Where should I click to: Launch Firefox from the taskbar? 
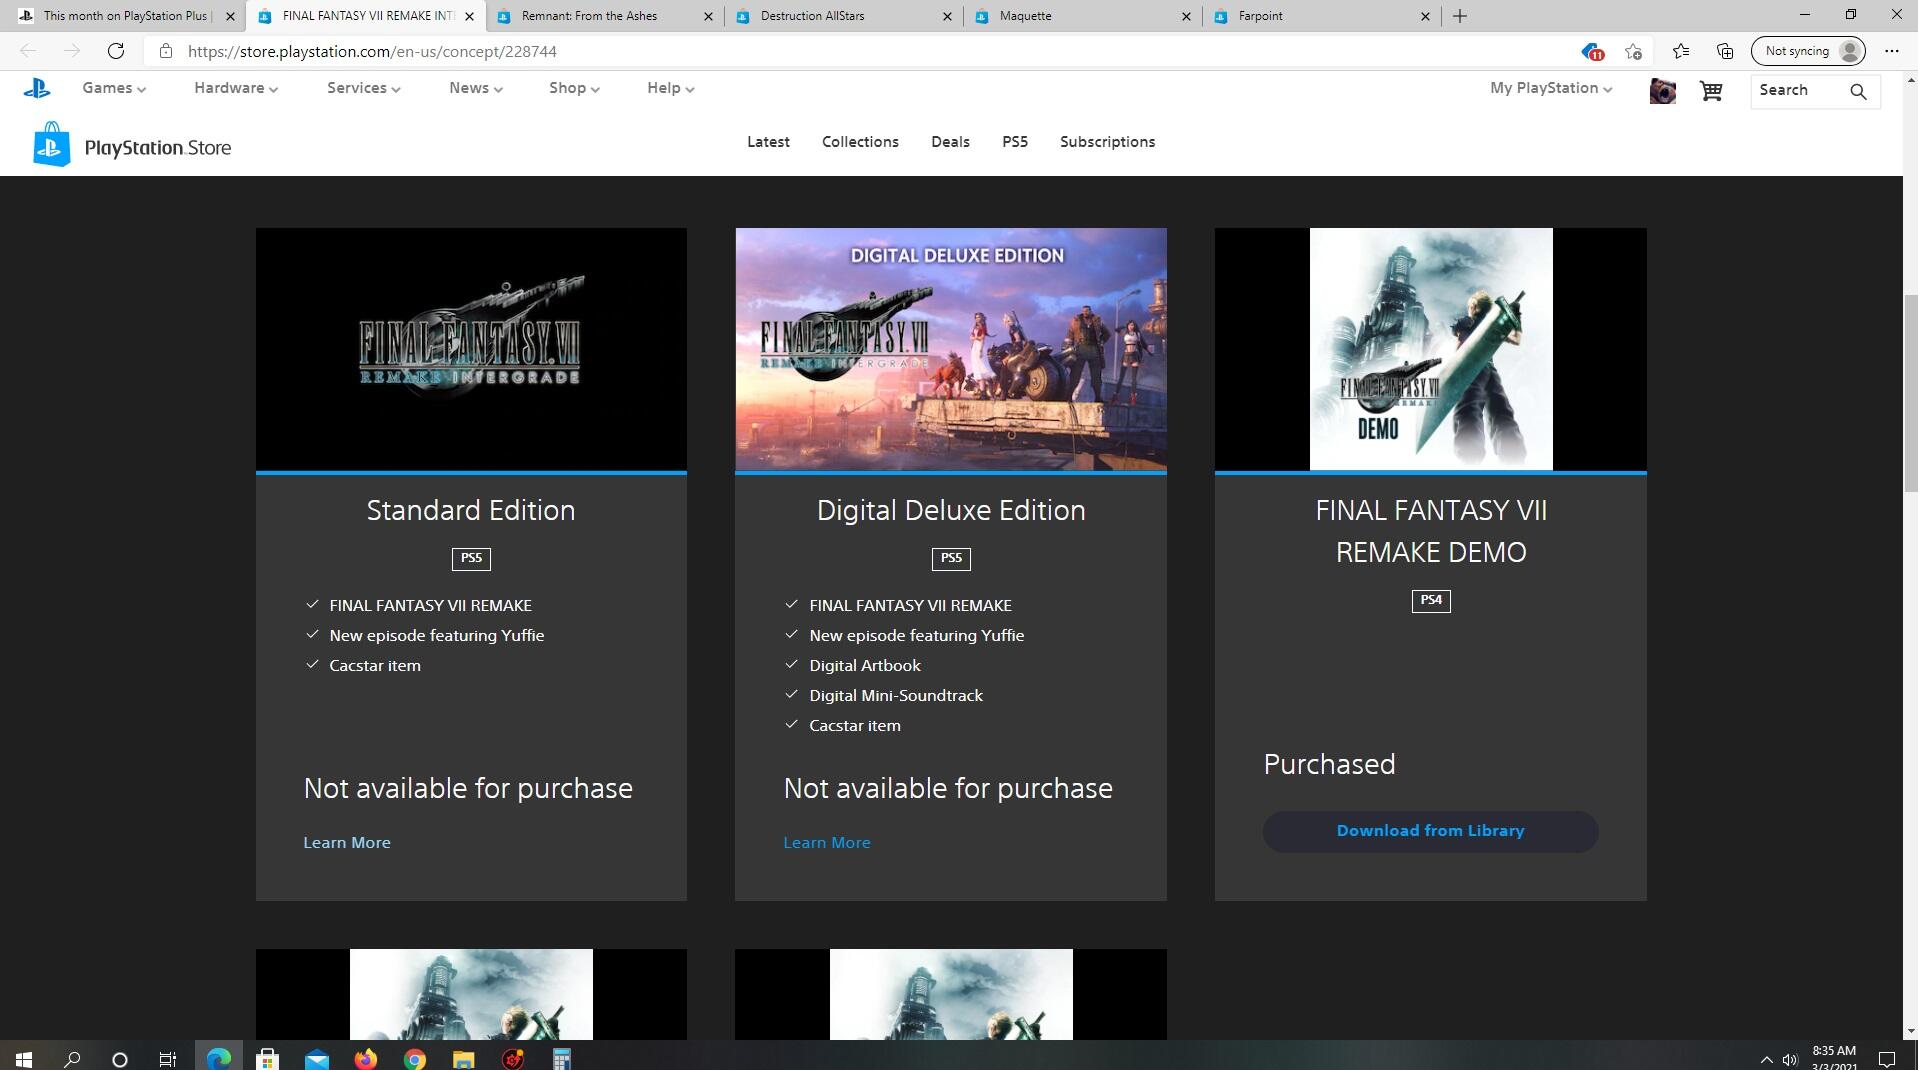(x=365, y=1059)
